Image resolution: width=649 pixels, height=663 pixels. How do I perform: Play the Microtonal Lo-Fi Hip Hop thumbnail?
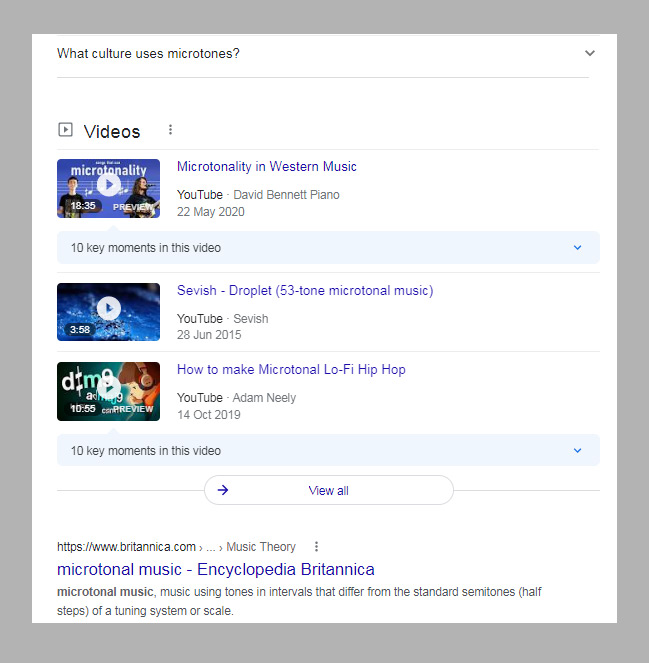[x=108, y=390]
